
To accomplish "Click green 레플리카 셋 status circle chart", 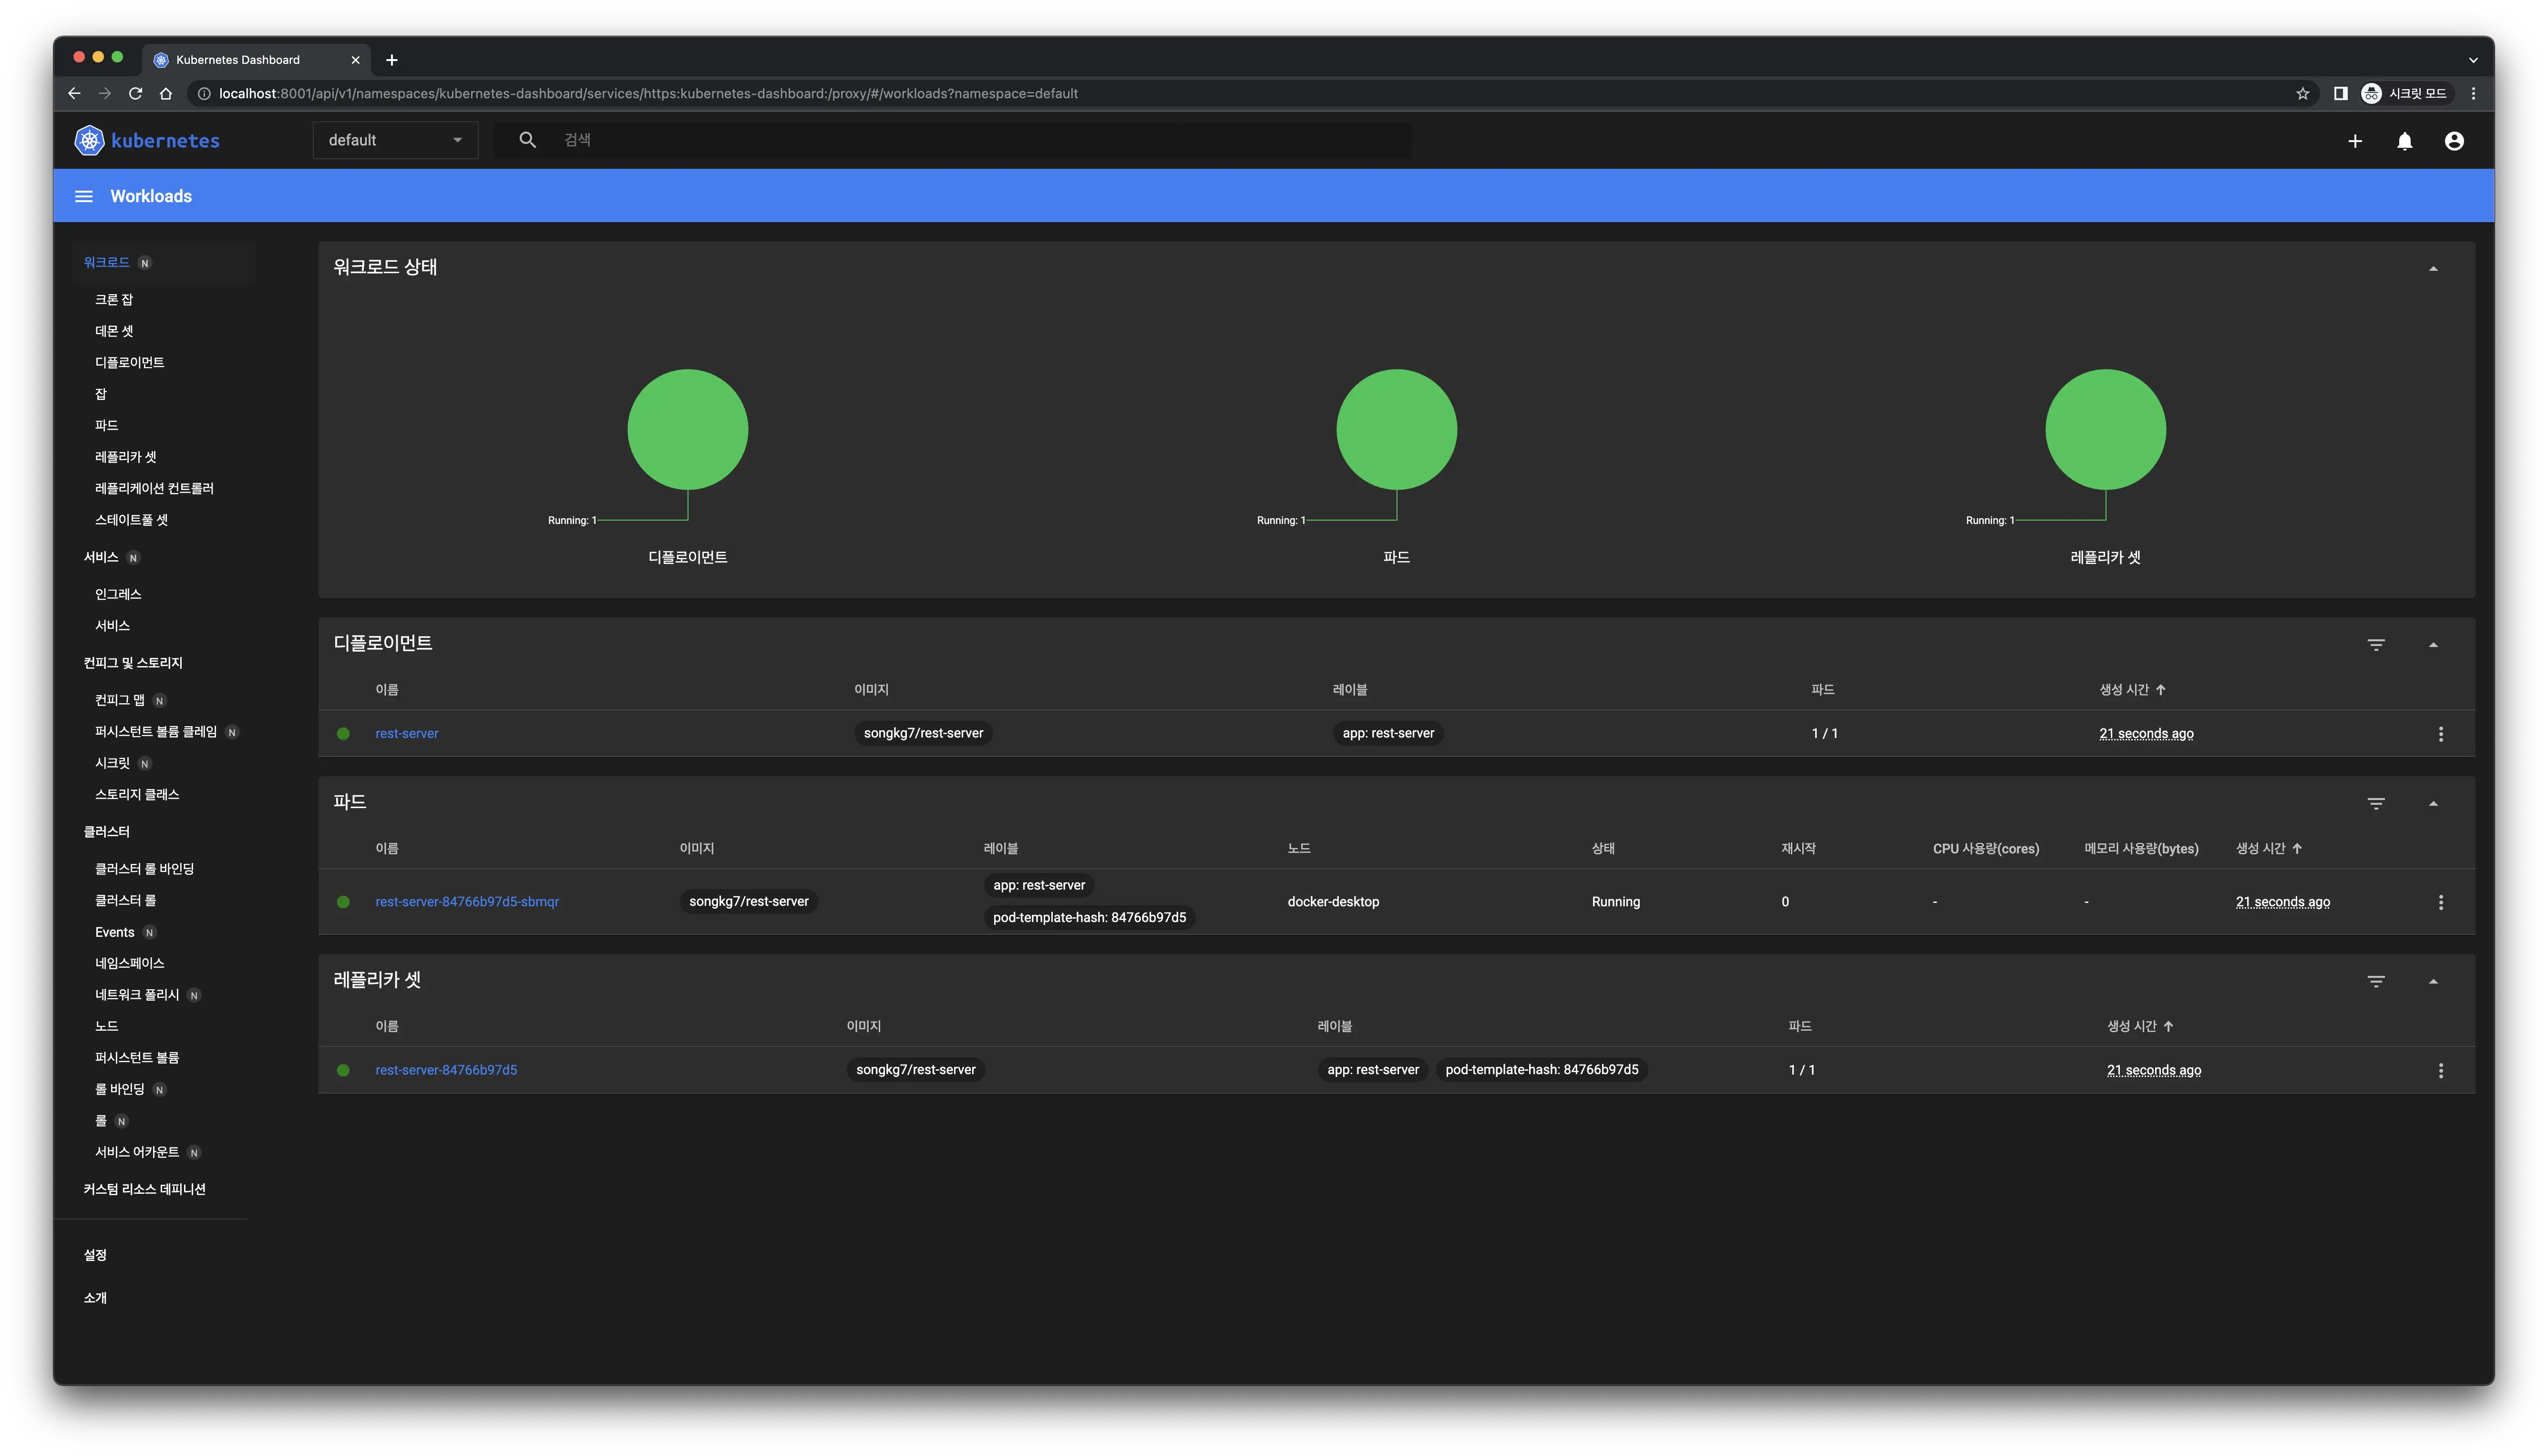I will click(x=2105, y=429).
